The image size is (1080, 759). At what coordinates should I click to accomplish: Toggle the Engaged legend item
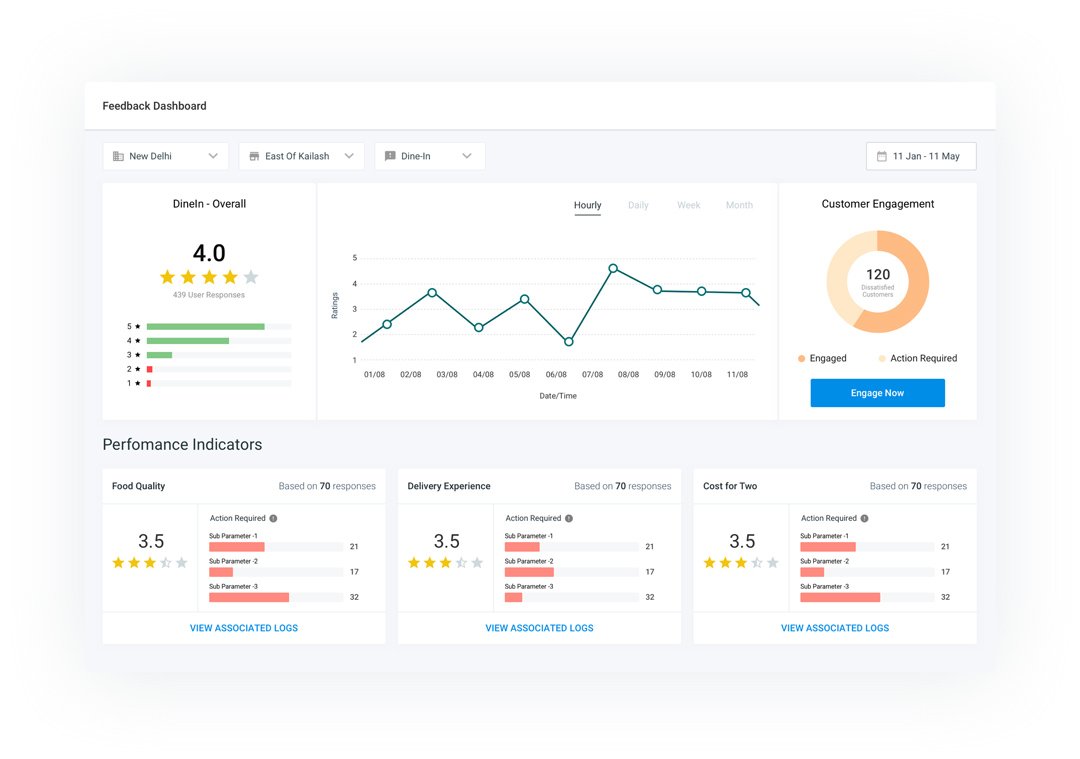(x=822, y=358)
